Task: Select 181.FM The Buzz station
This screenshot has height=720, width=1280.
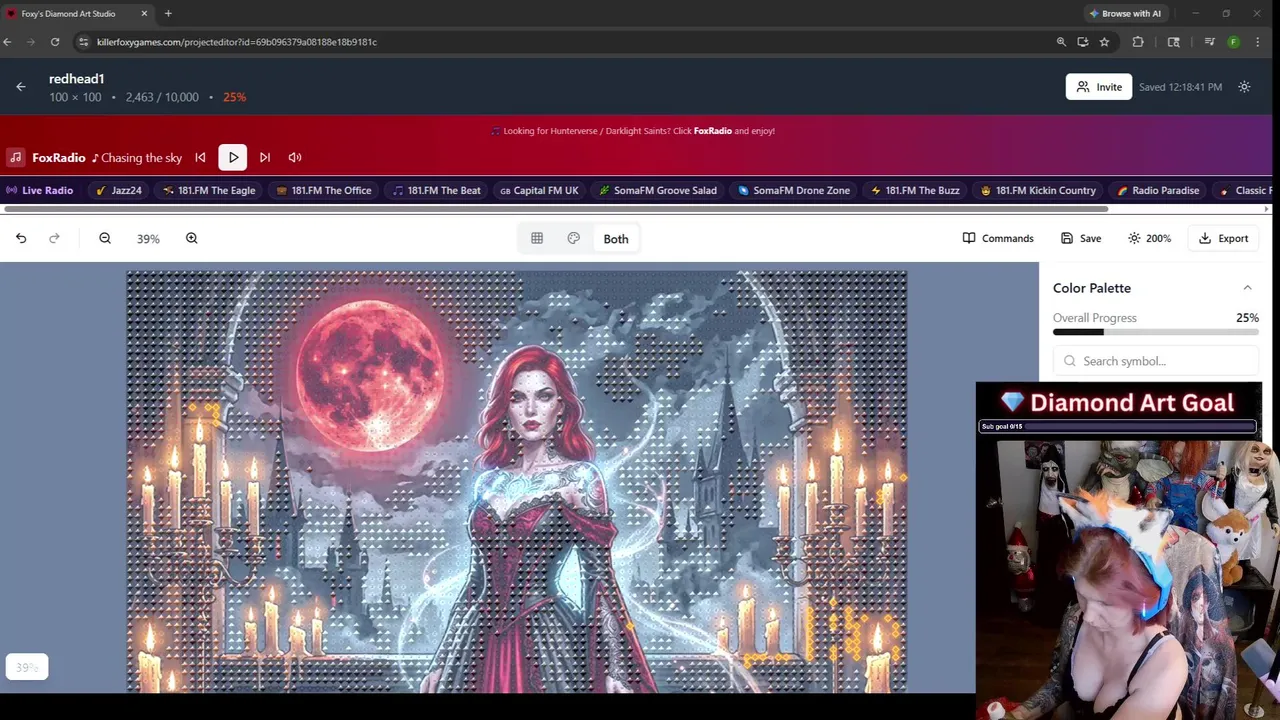Action: [x=915, y=190]
